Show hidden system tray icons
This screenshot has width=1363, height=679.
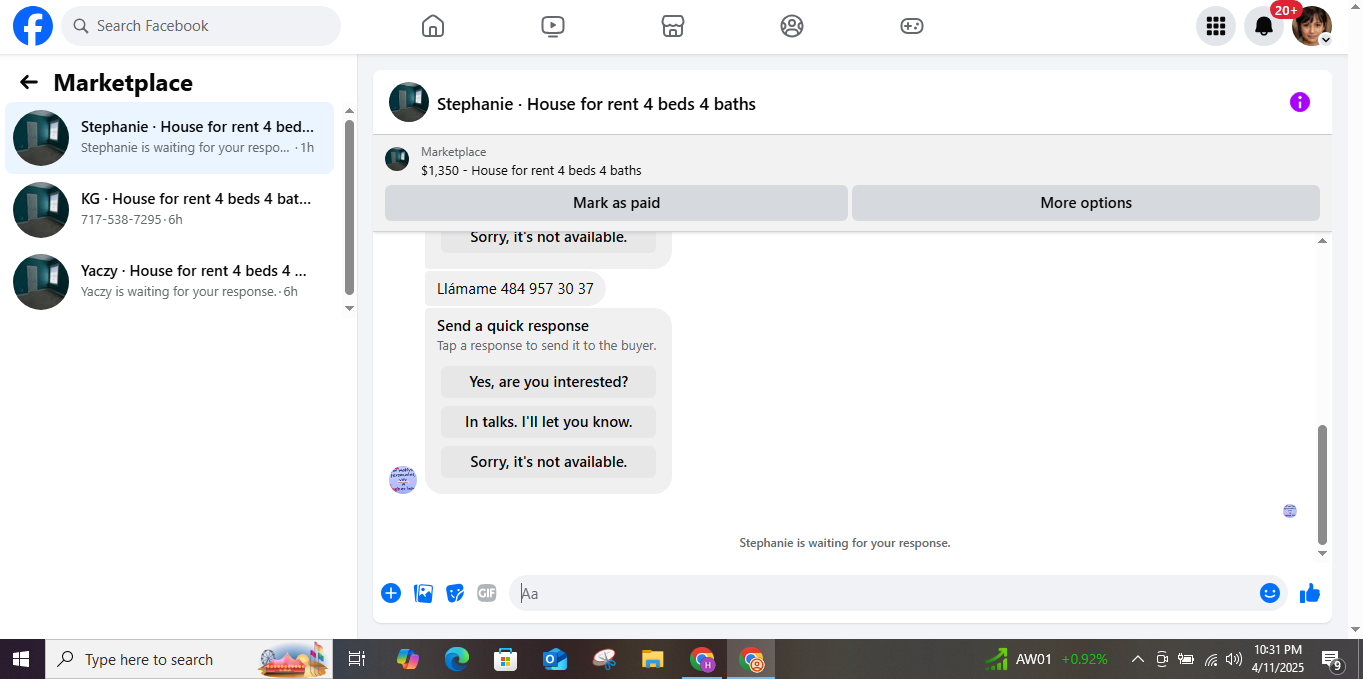(x=1137, y=659)
